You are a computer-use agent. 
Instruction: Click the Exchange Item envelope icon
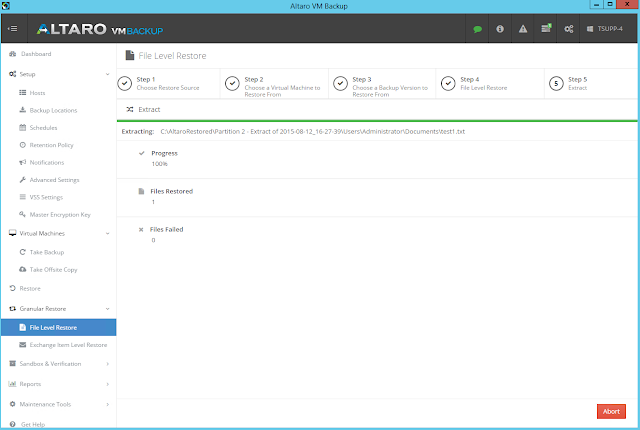click(23, 345)
